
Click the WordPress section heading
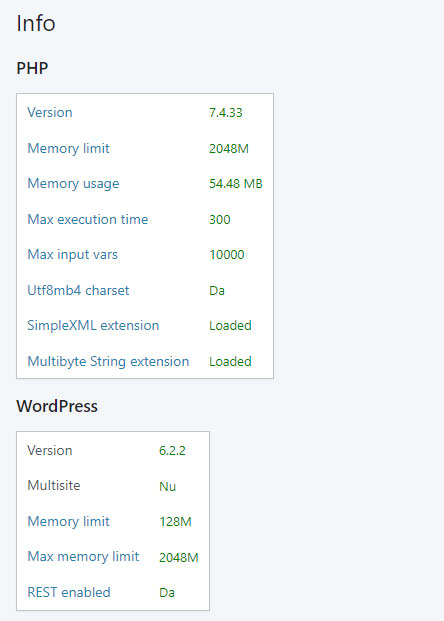tap(57, 406)
